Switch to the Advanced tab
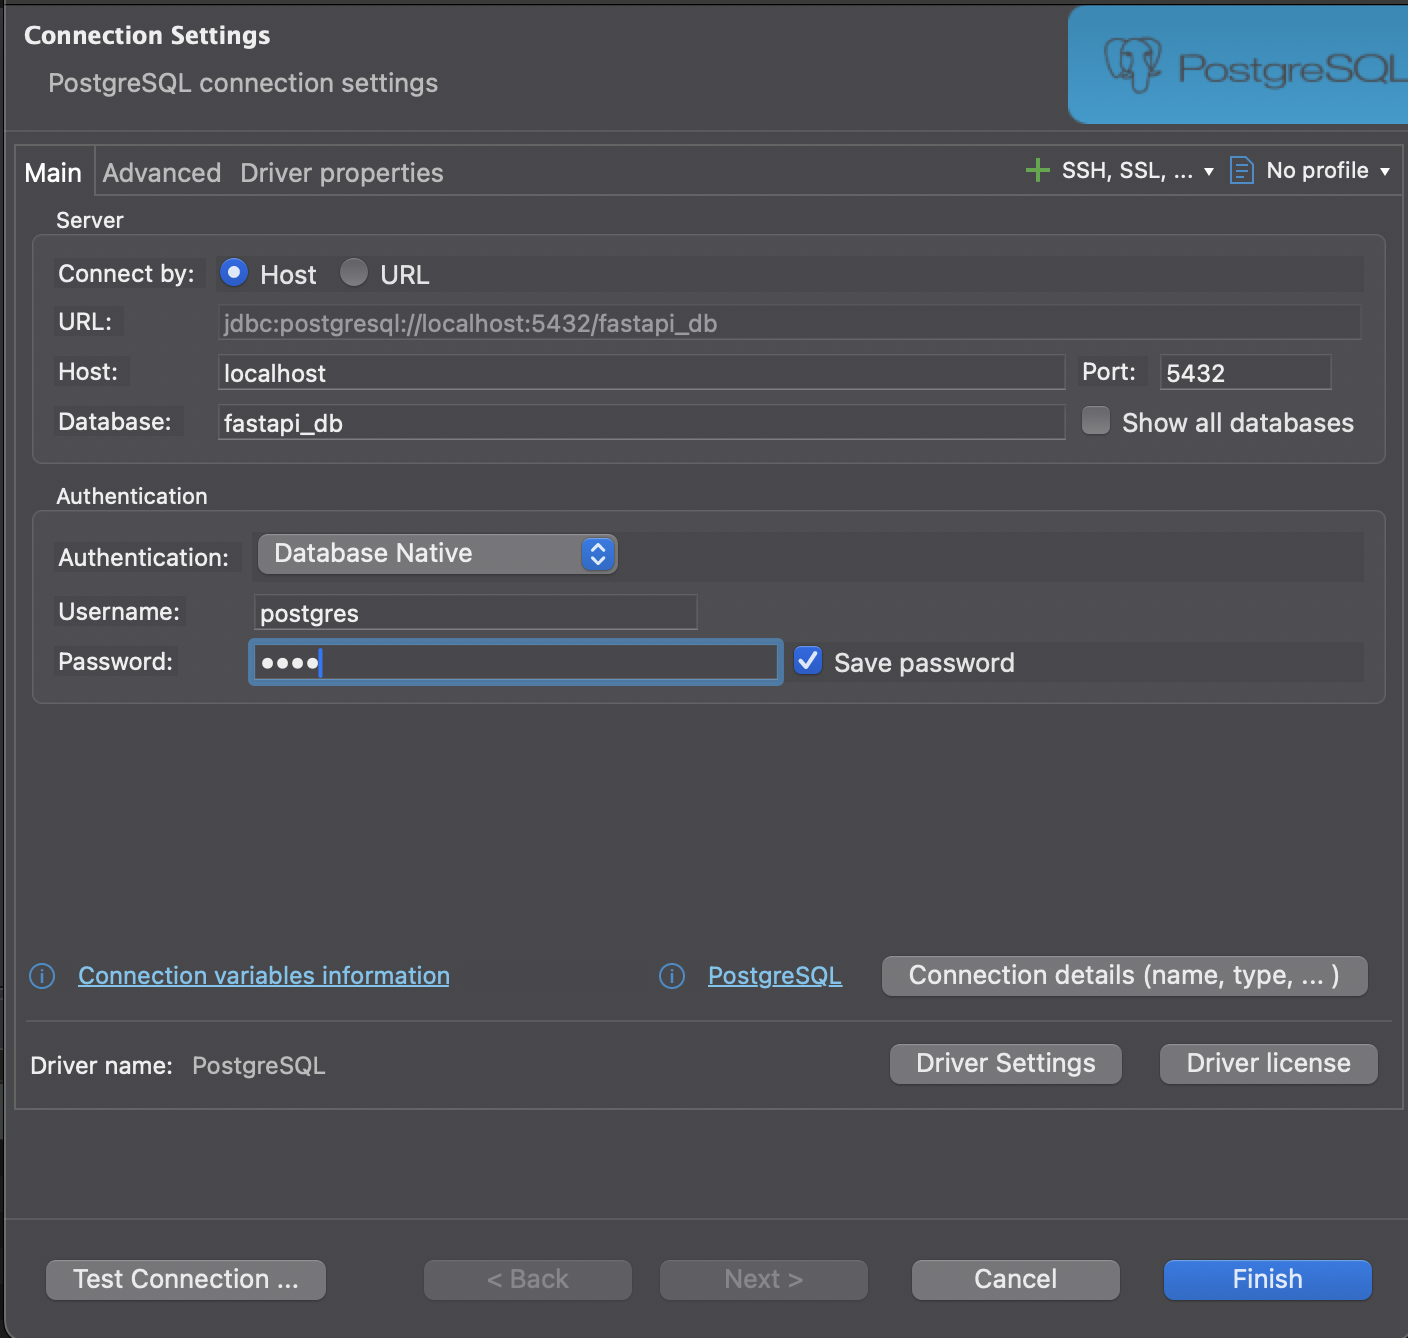The height and width of the screenshot is (1338, 1408). click(x=162, y=173)
